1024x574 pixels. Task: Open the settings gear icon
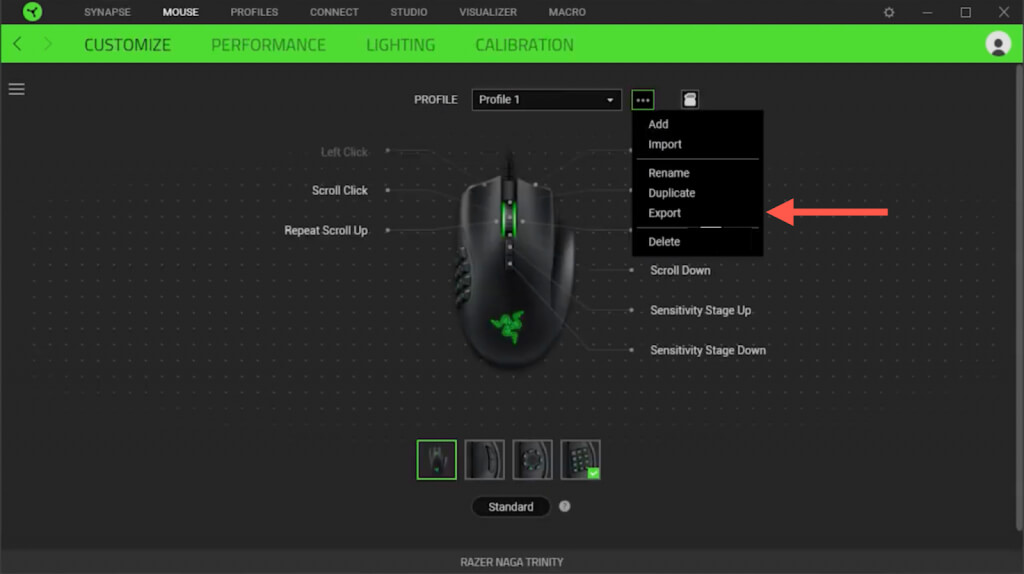(889, 12)
